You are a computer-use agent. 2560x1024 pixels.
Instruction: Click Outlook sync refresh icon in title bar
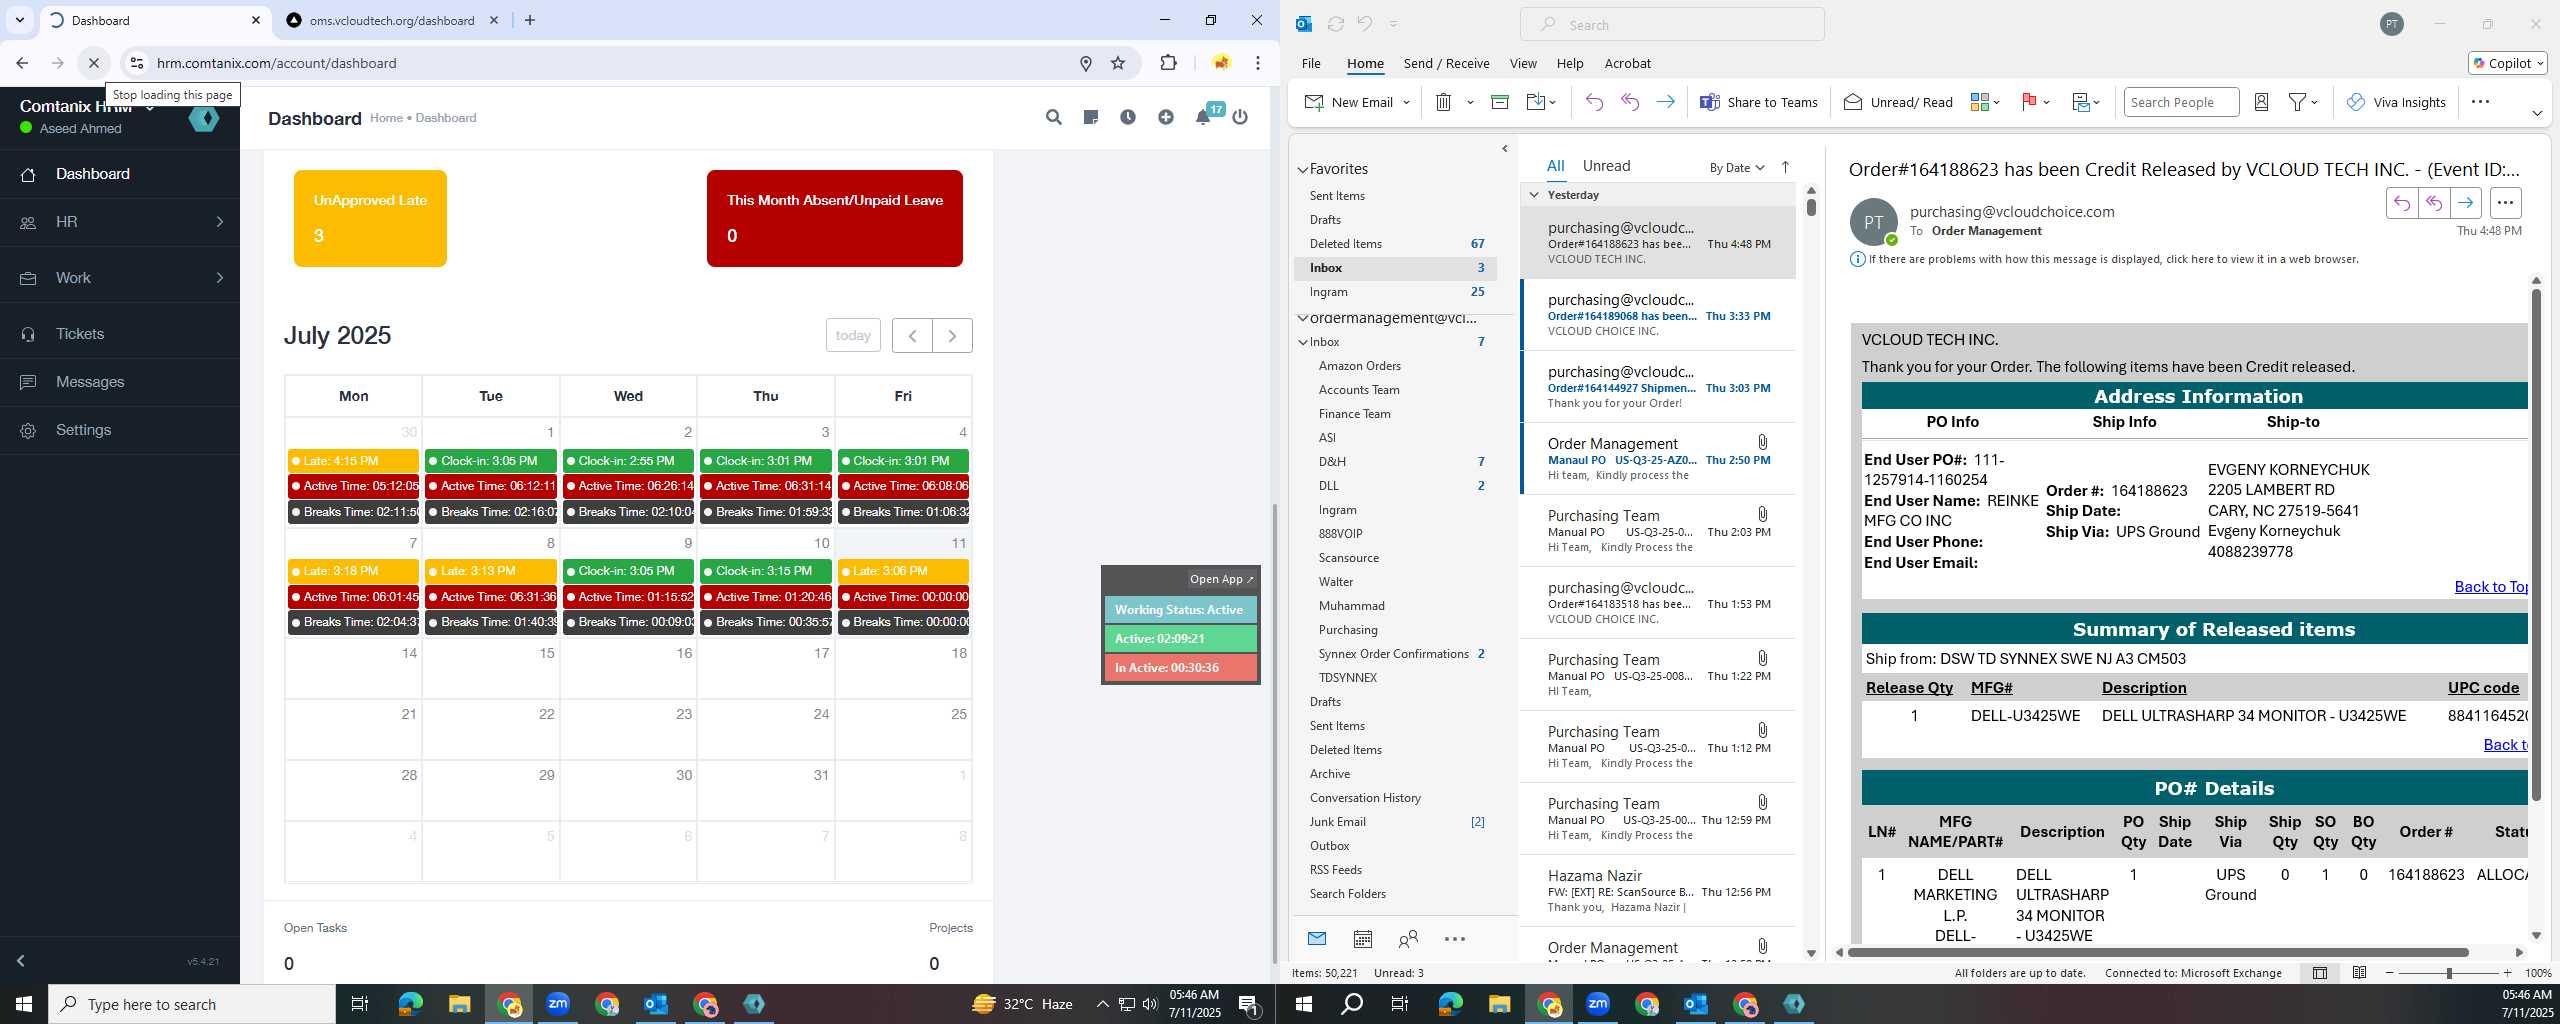[1335, 24]
